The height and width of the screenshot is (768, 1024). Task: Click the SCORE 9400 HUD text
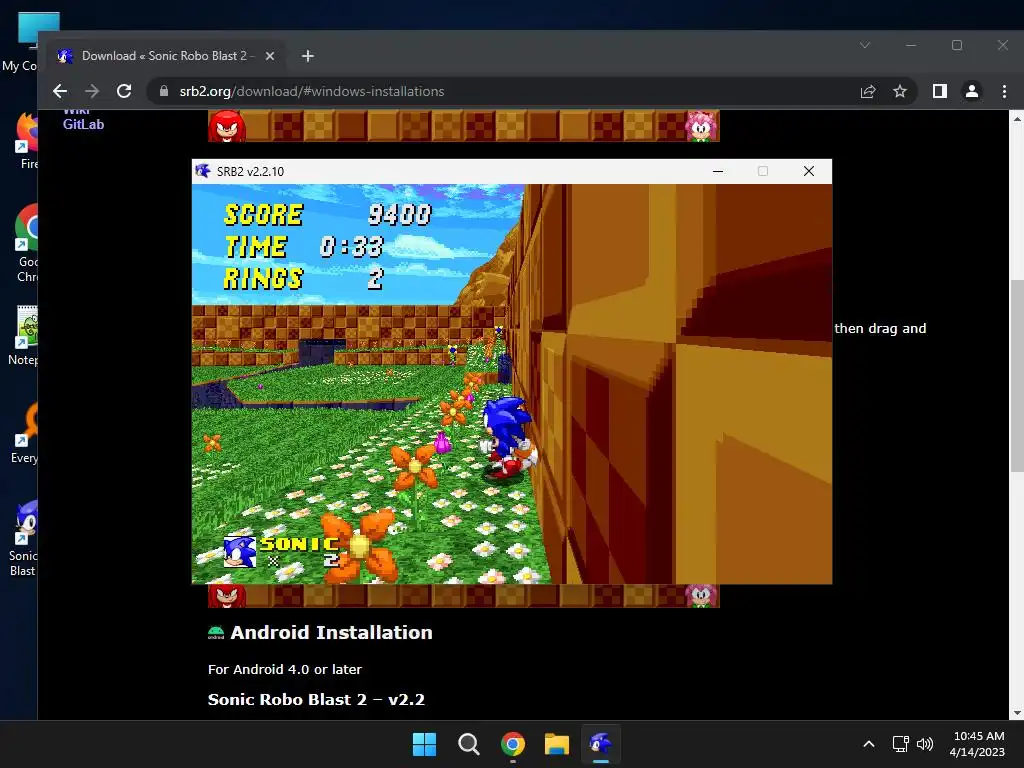[x=328, y=214]
